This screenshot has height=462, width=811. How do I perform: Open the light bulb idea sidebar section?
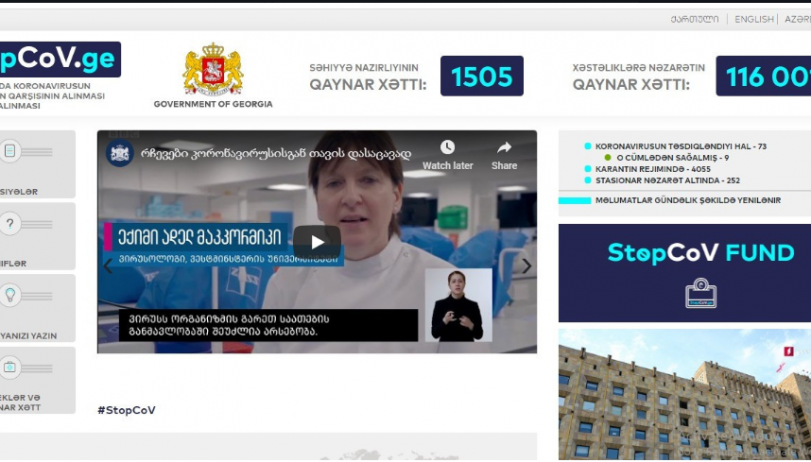coord(10,295)
